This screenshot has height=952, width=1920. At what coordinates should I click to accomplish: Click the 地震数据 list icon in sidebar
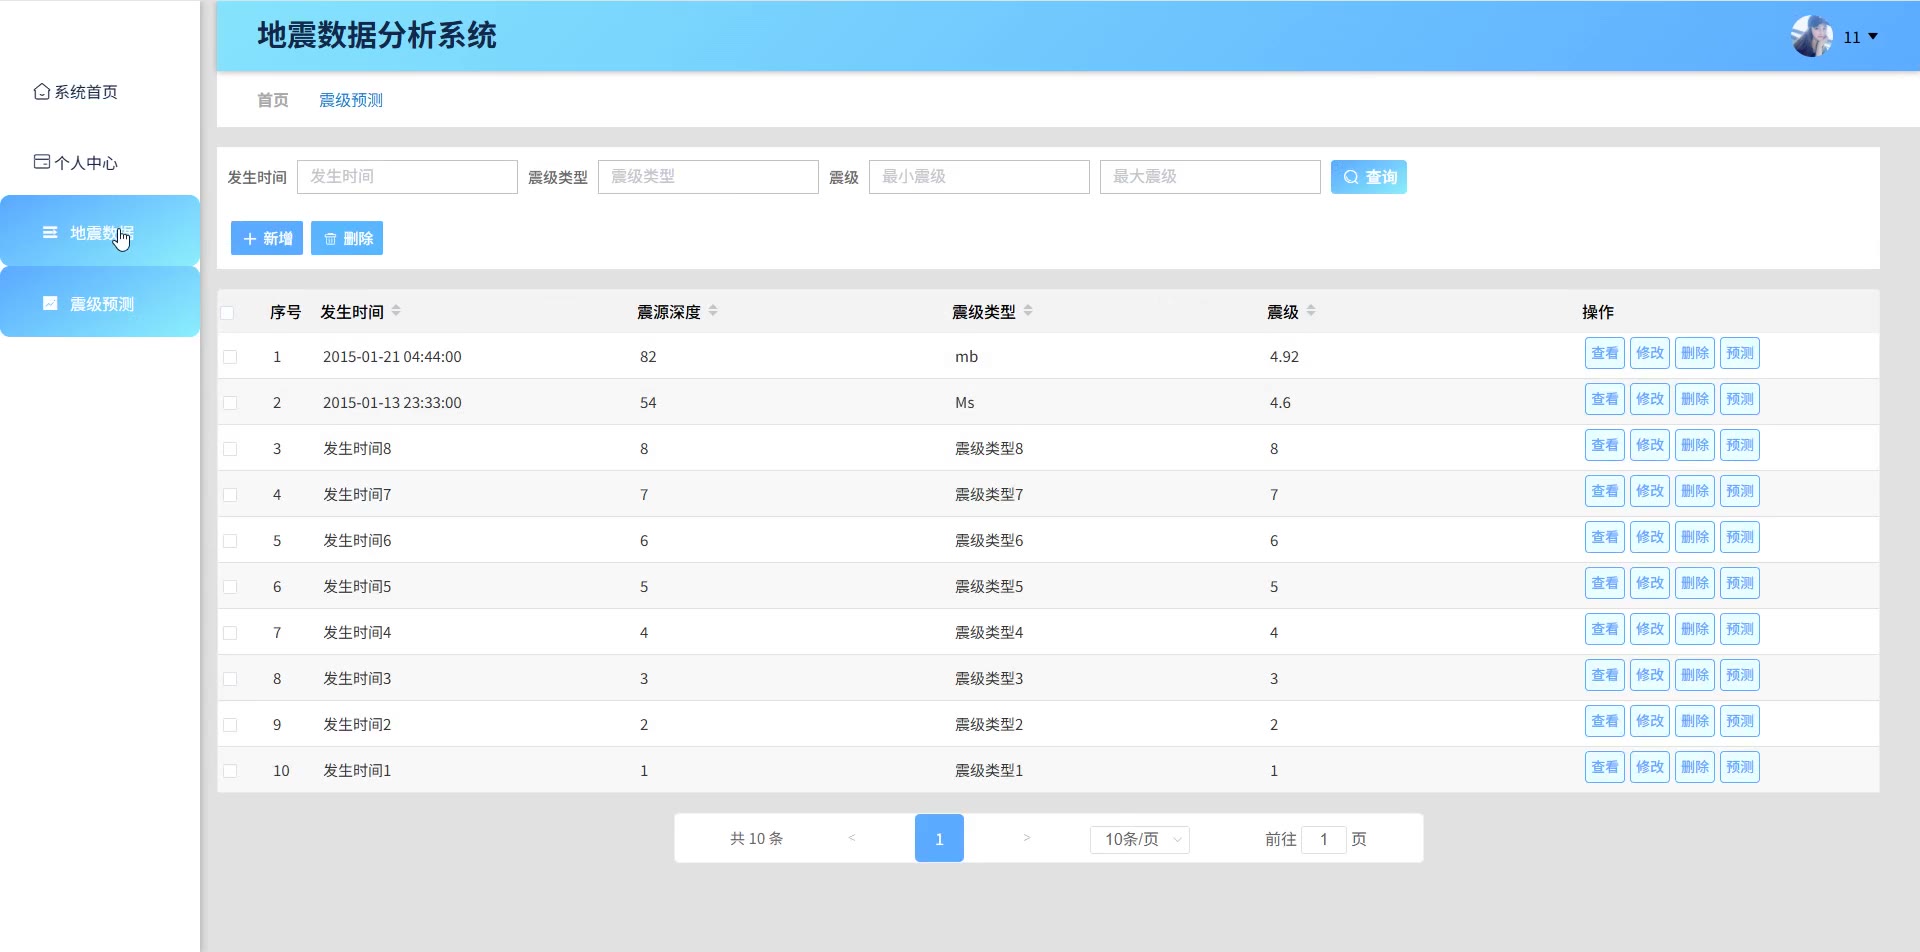tap(50, 233)
